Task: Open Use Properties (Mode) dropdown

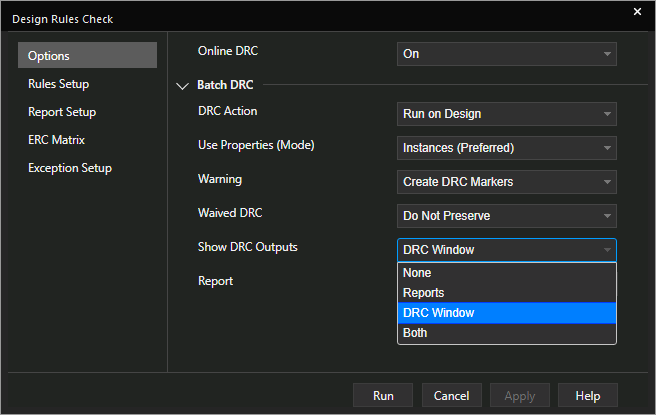Action: 506,148
